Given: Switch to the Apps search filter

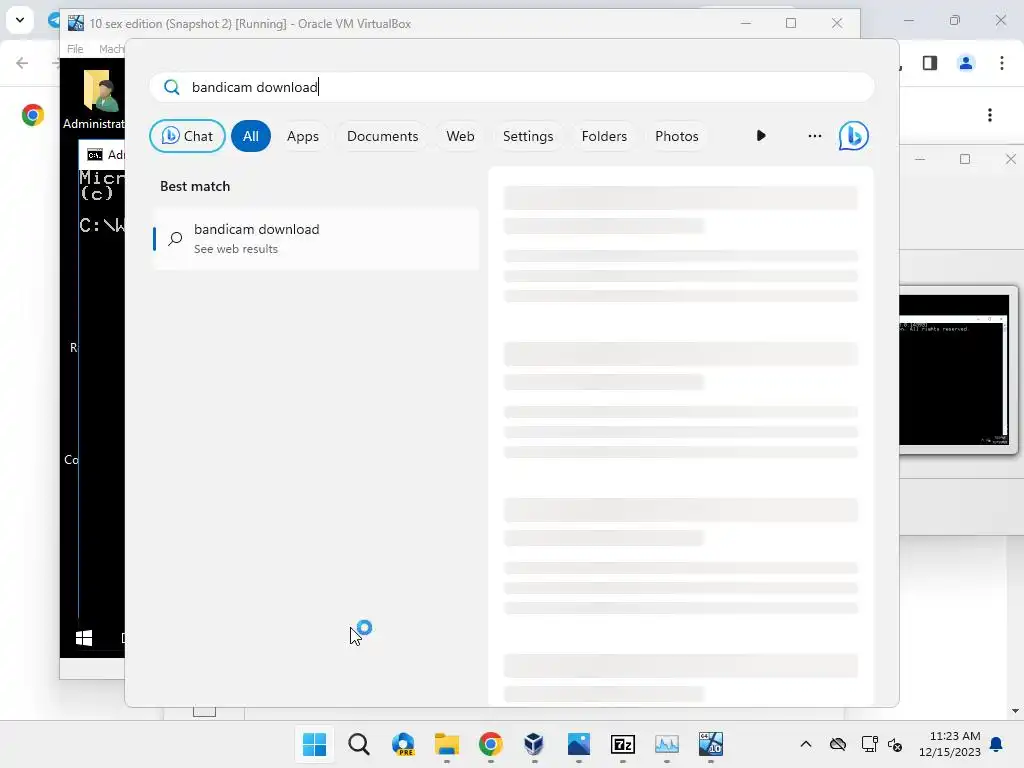Looking at the screenshot, I should pyautogui.click(x=302, y=136).
